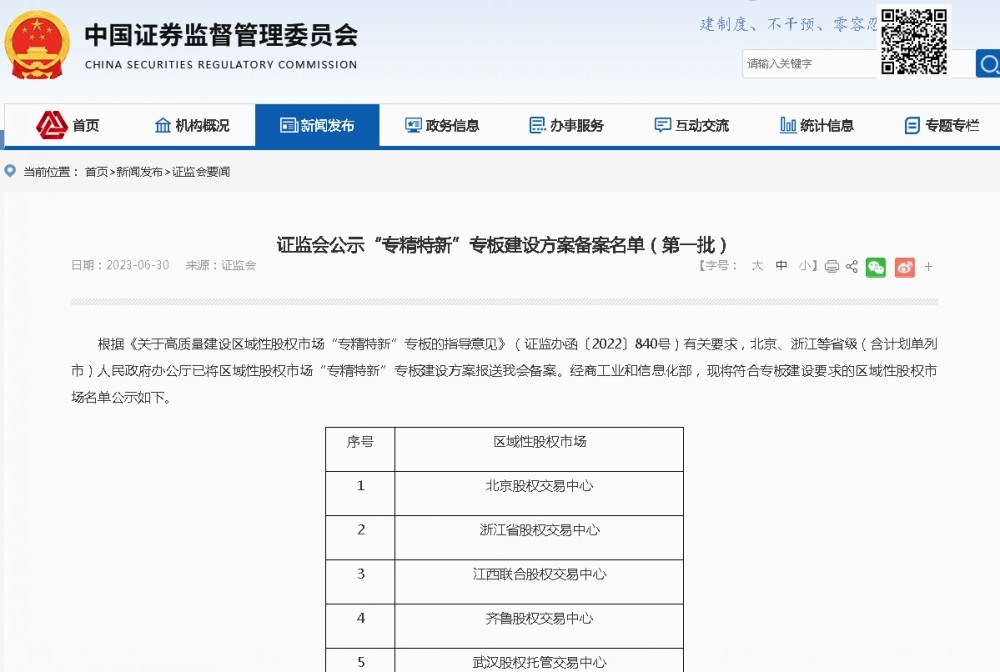The image size is (1000, 672).
Task: Click the bar chart icon beside 统计信息
Action: 788,125
